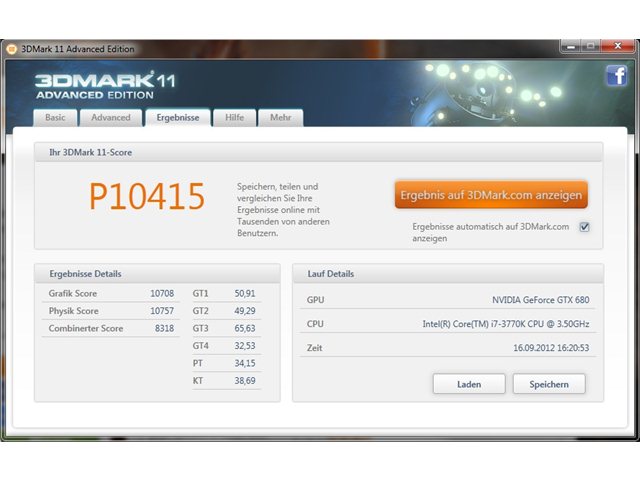
Task: Click the Combinerter Score label
Action: click(x=86, y=329)
